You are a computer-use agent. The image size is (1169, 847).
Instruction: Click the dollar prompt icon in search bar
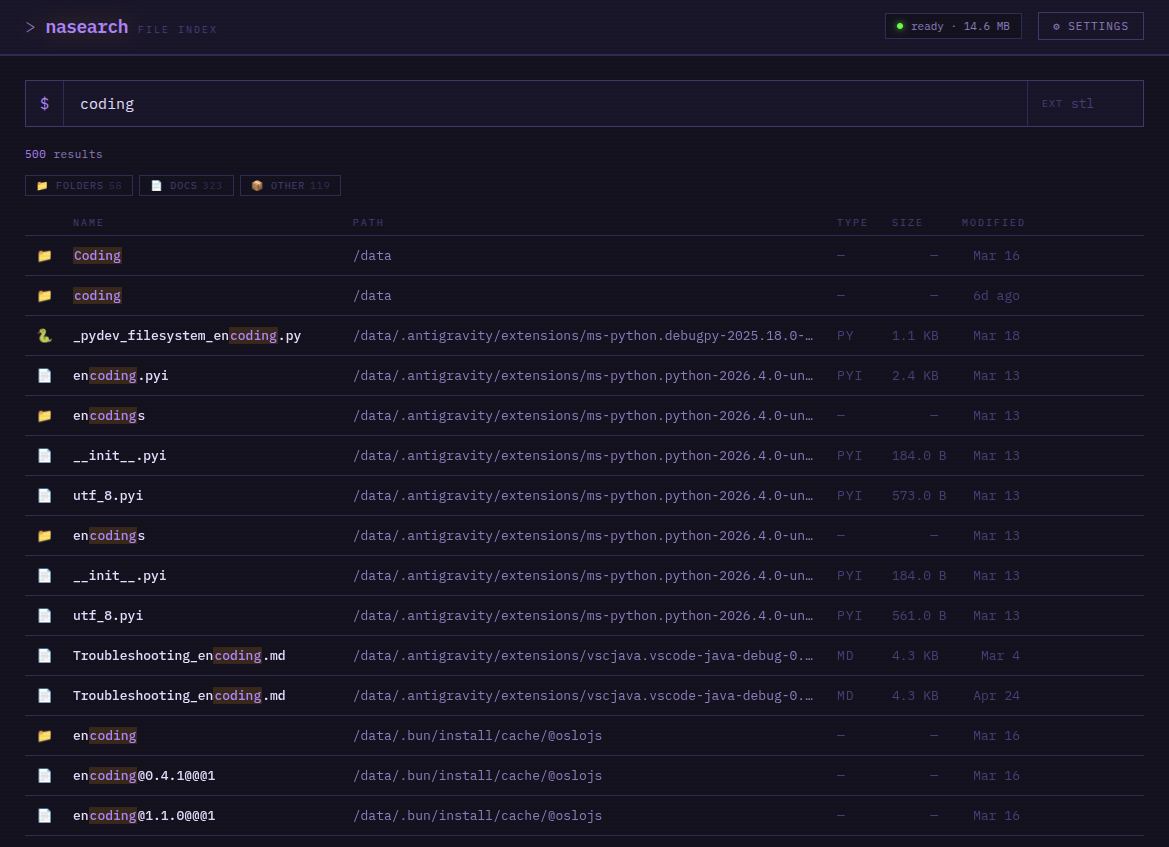click(x=45, y=104)
